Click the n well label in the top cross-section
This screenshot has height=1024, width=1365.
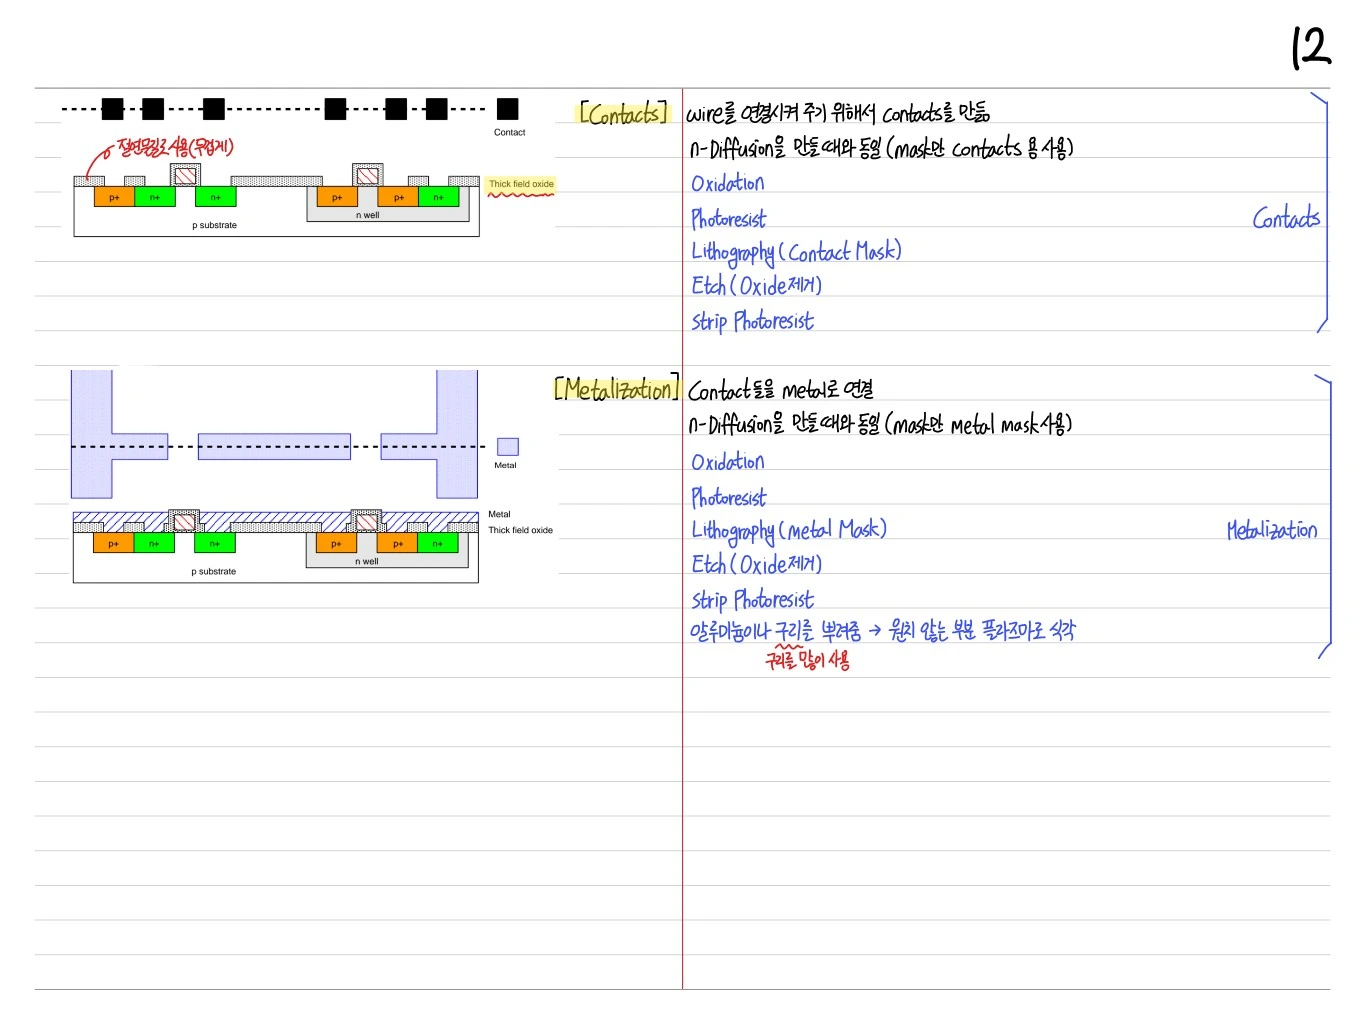[368, 215]
